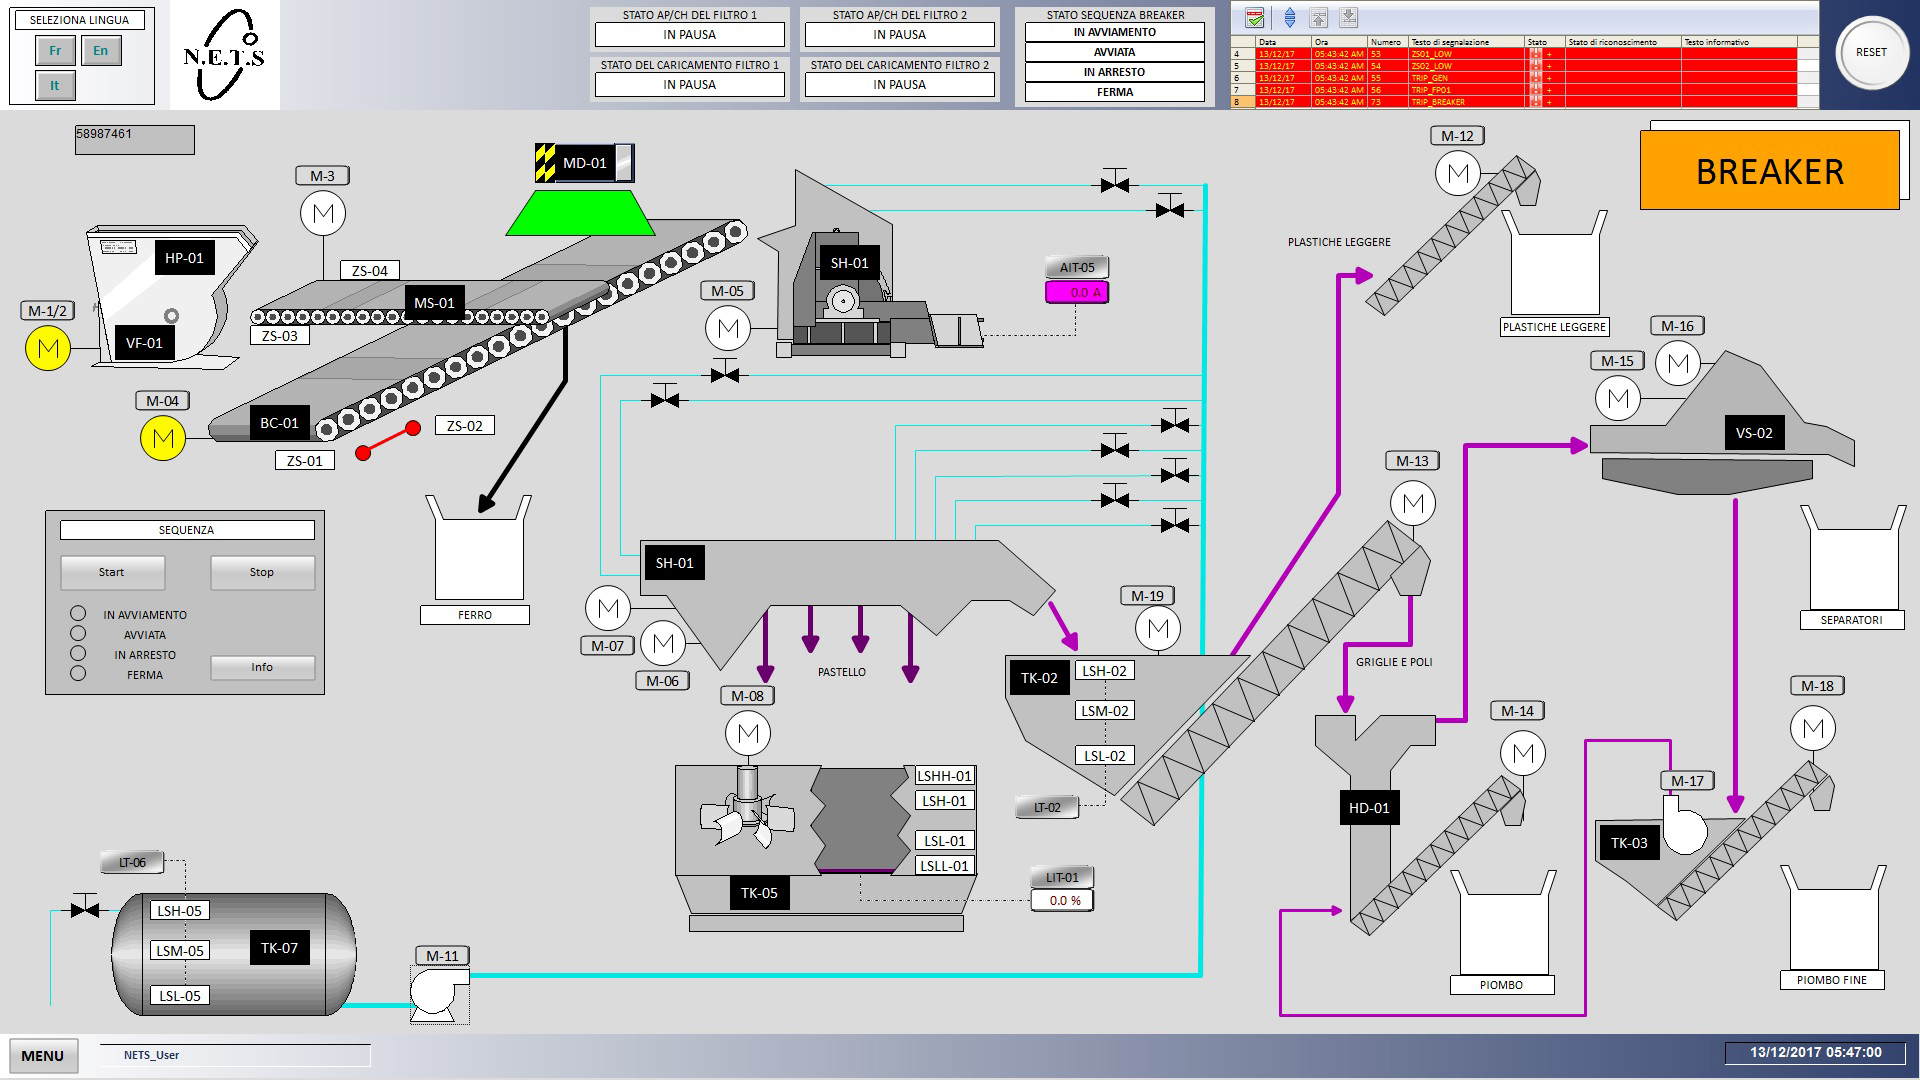Click the BC-01 conveyor label
This screenshot has height=1080, width=1920.
click(x=279, y=423)
